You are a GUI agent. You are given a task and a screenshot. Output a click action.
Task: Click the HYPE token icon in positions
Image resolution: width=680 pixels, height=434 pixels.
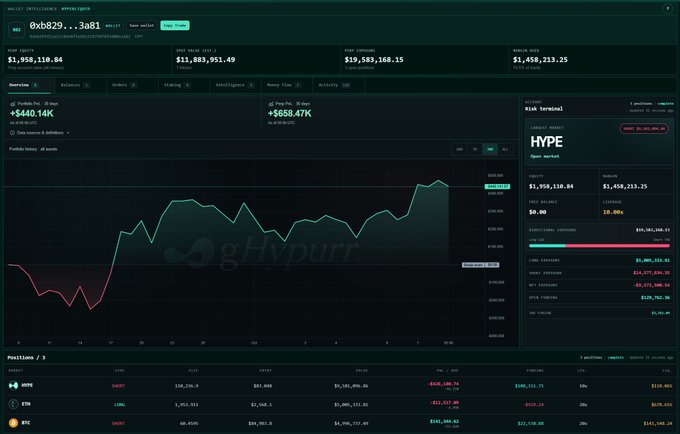click(13, 385)
